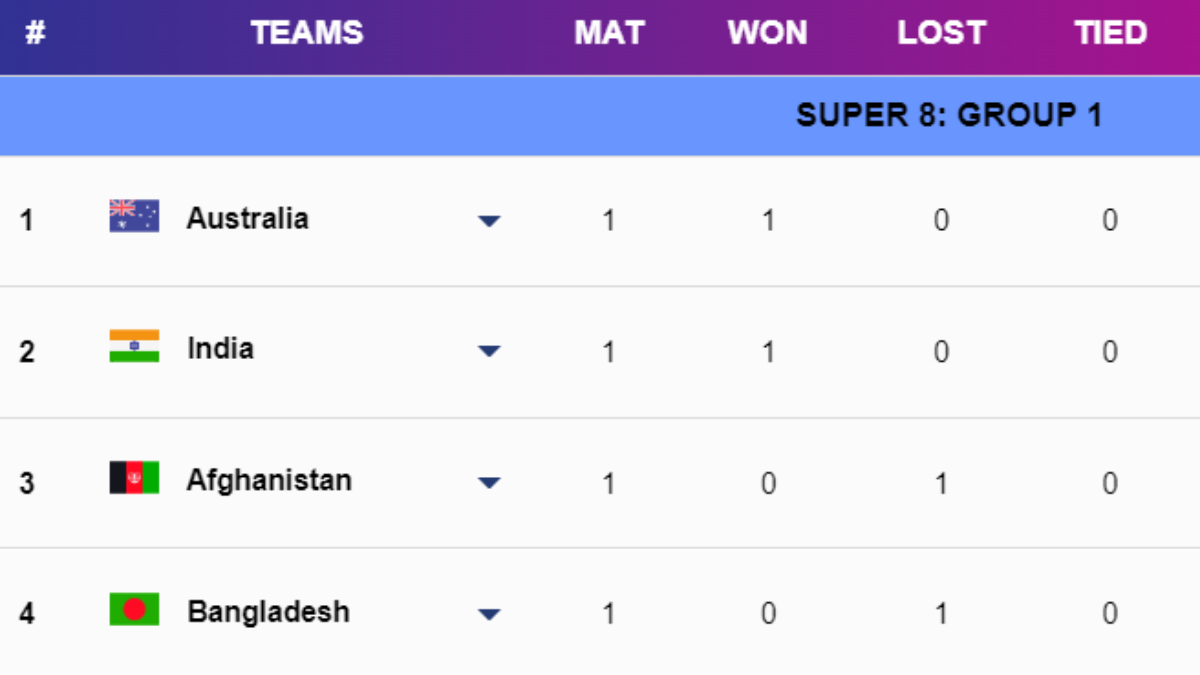Expand India's team details arrow
The width and height of the screenshot is (1200, 675).
(489, 351)
